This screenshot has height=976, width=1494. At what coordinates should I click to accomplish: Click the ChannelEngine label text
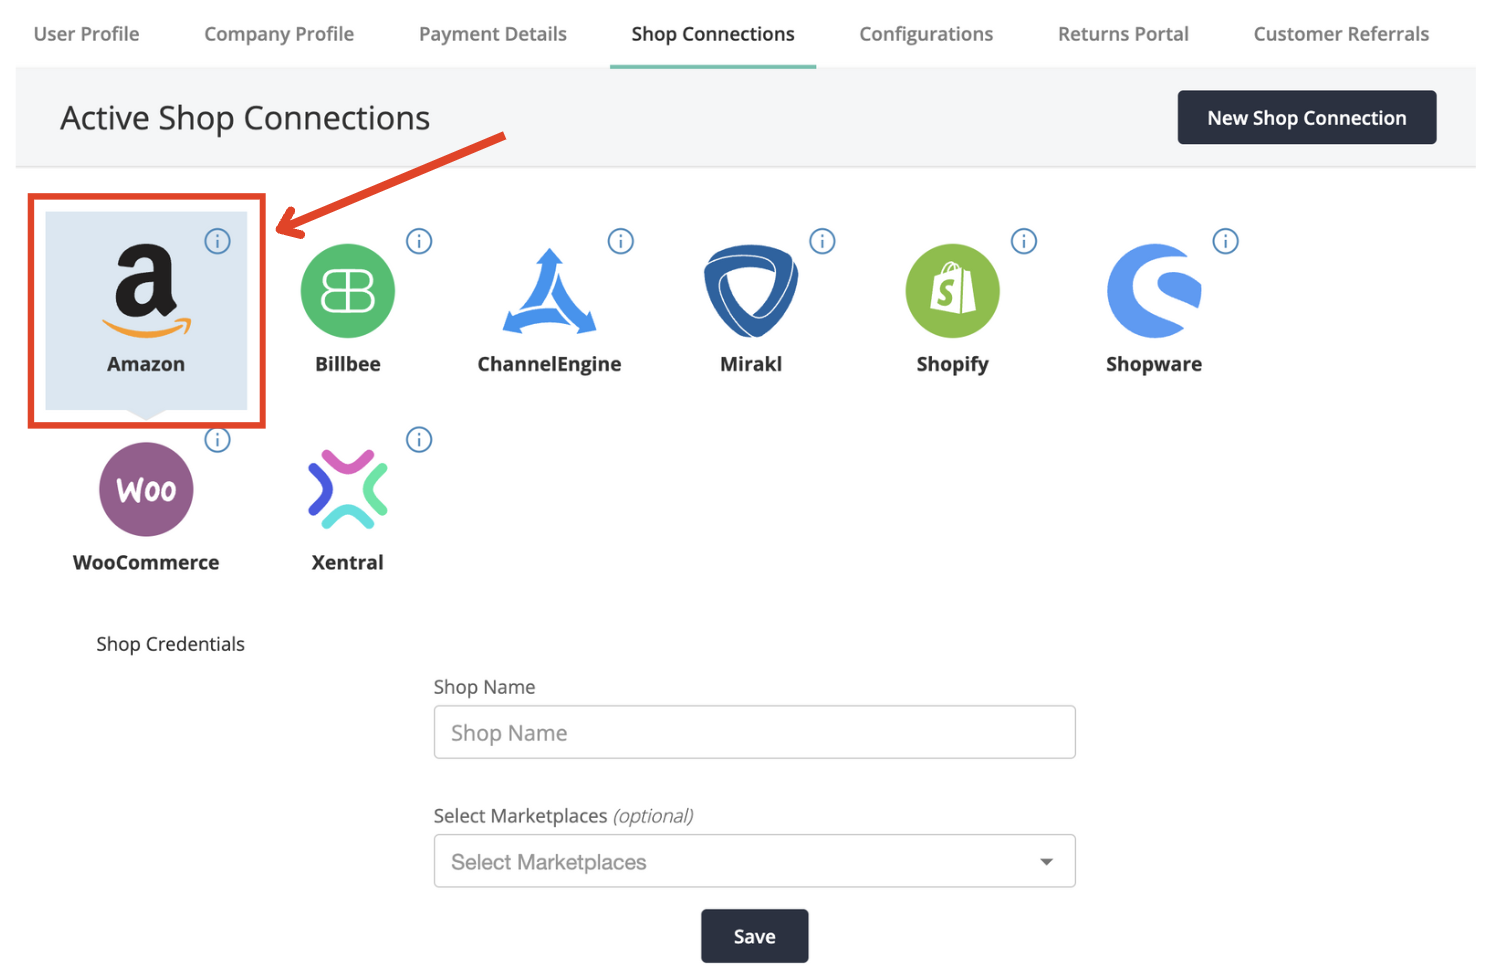(x=549, y=364)
